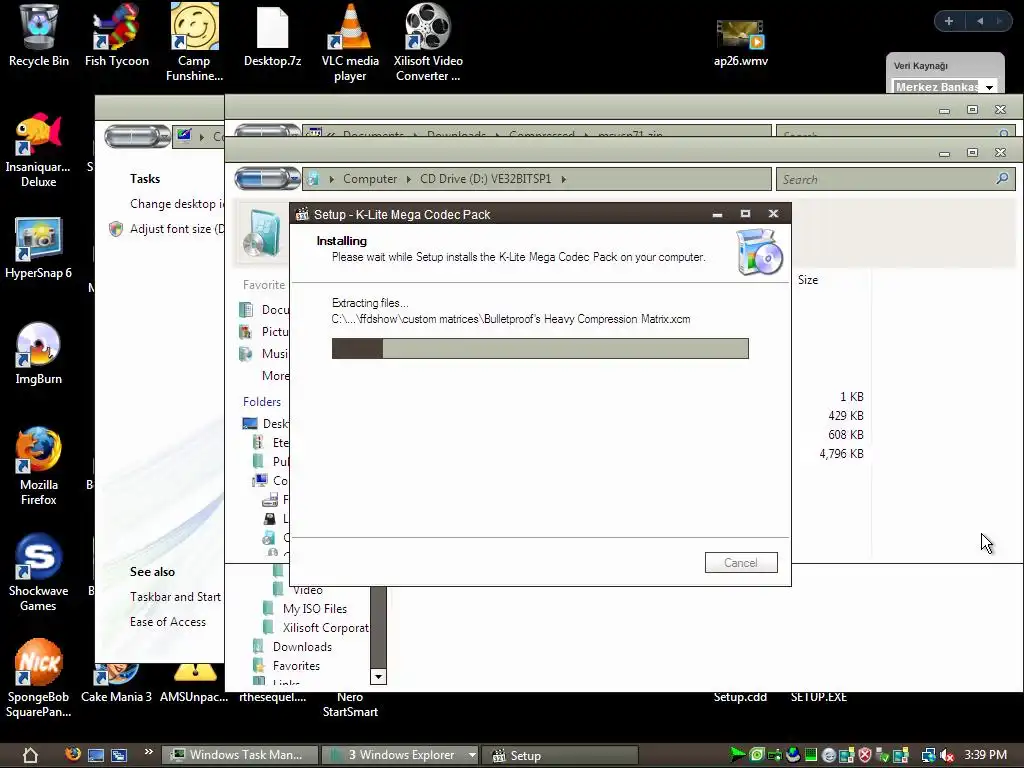This screenshot has width=1024, height=768.
Task: Click back/forward nav buttons in CD Drive window
Action: tap(267, 178)
